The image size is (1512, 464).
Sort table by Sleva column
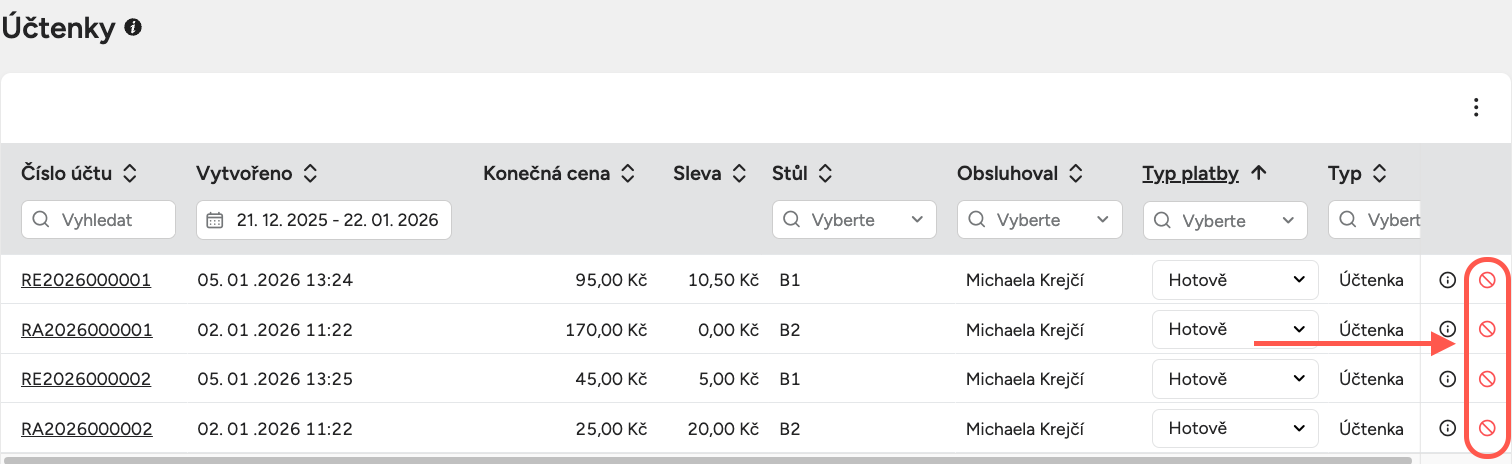pyautogui.click(x=739, y=174)
